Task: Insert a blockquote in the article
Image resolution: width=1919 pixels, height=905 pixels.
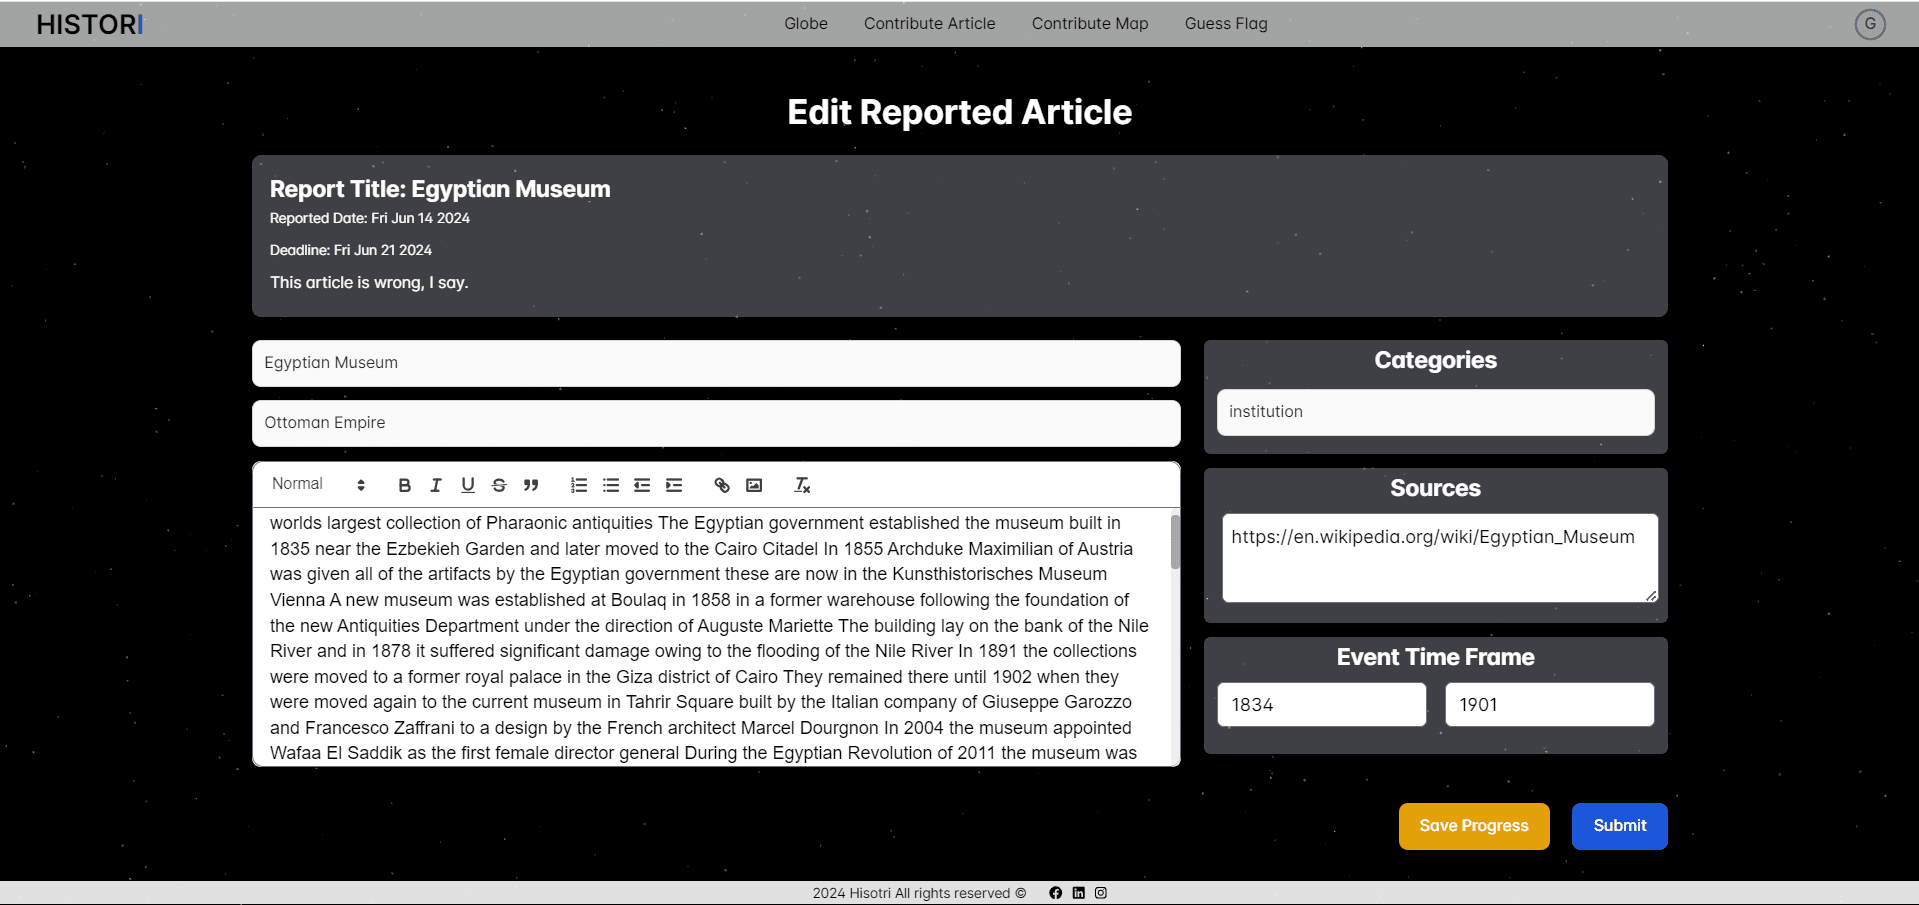Action: coord(531,485)
